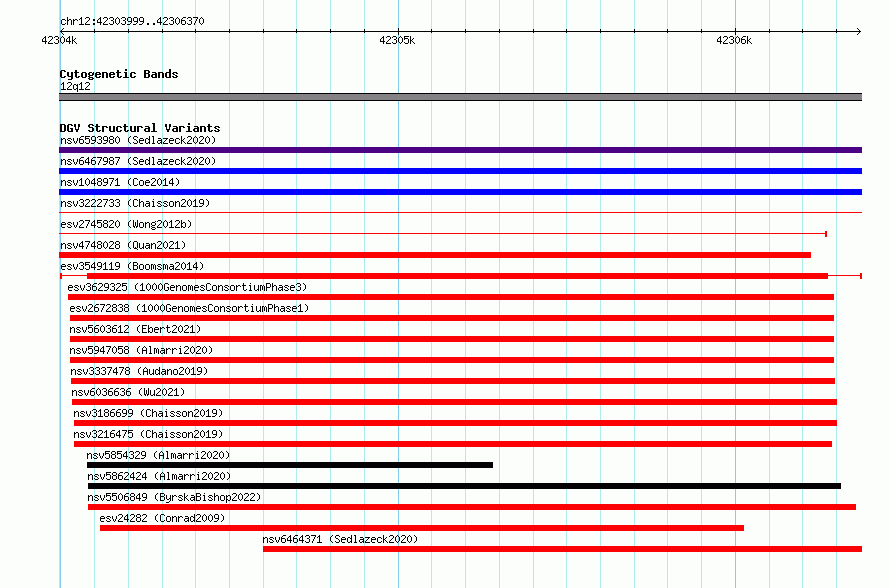
Task: Open esv2672838 (1000GenomesConsortiumPhase1) label
Action: coord(190,308)
